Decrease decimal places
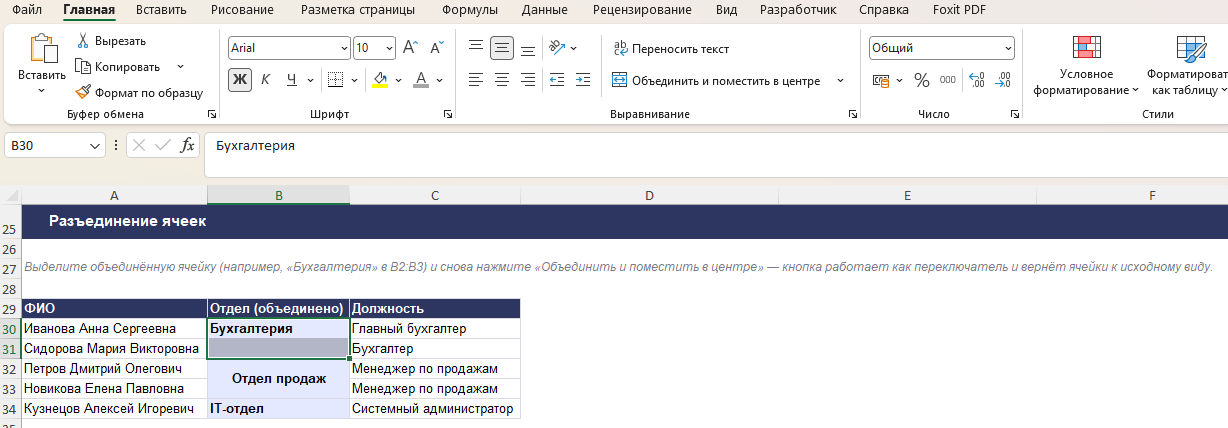Viewport: 1228px width, 428px height. tap(1003, 80)
